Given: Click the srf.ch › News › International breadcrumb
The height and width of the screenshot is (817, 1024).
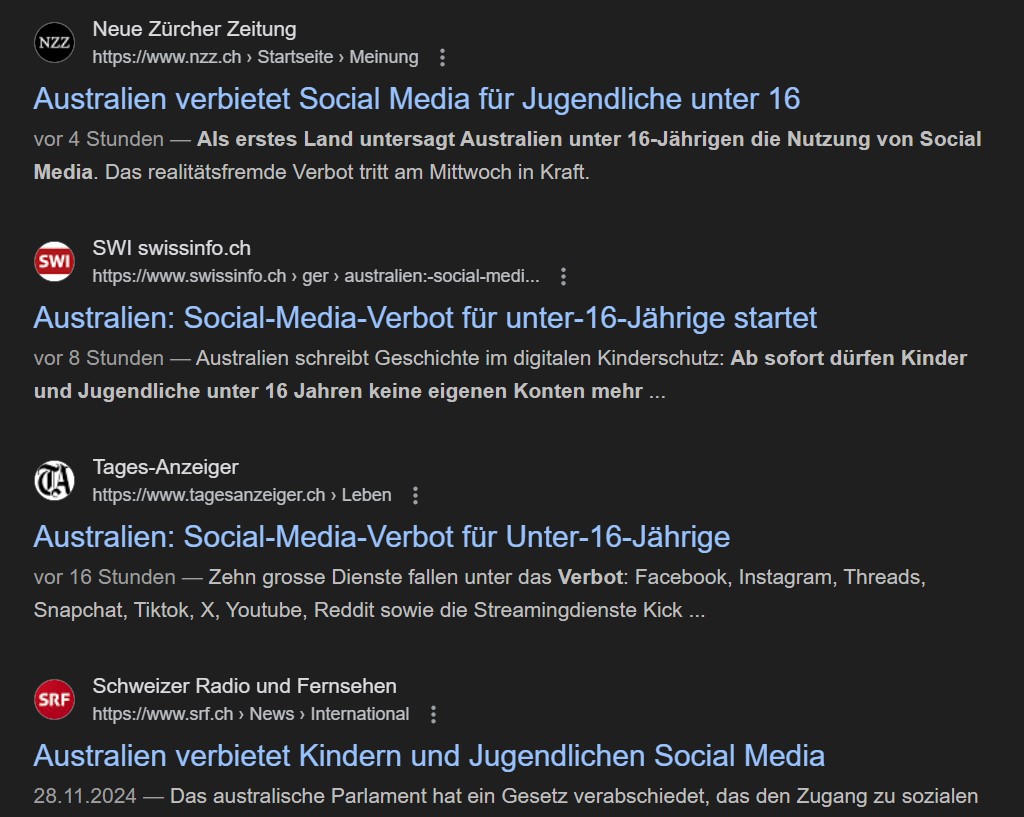Looking at the screenshot, I should (x=250, y=714).
